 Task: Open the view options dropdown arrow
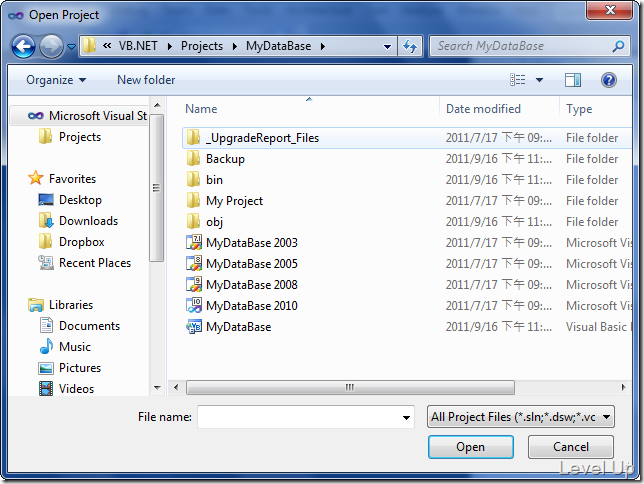click(539, 80)
